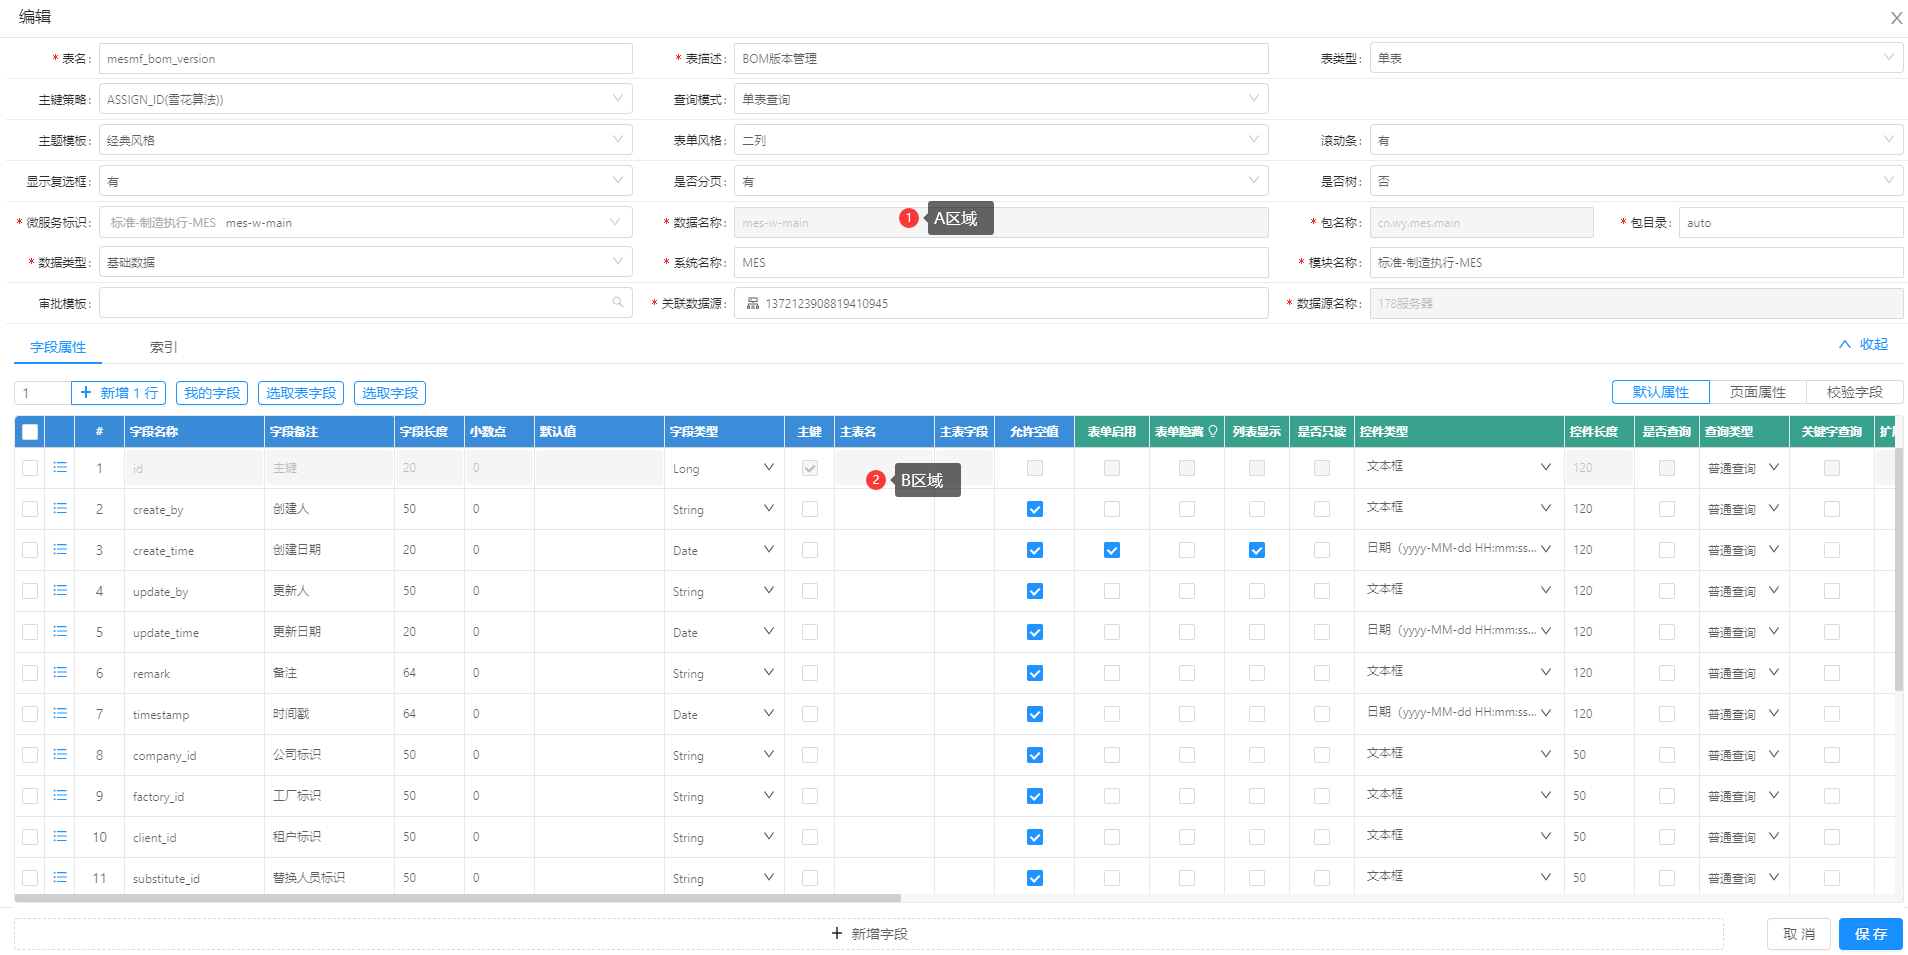Select the row checkbox for create_by
The image size is (1908, 955).
[30, 509]
